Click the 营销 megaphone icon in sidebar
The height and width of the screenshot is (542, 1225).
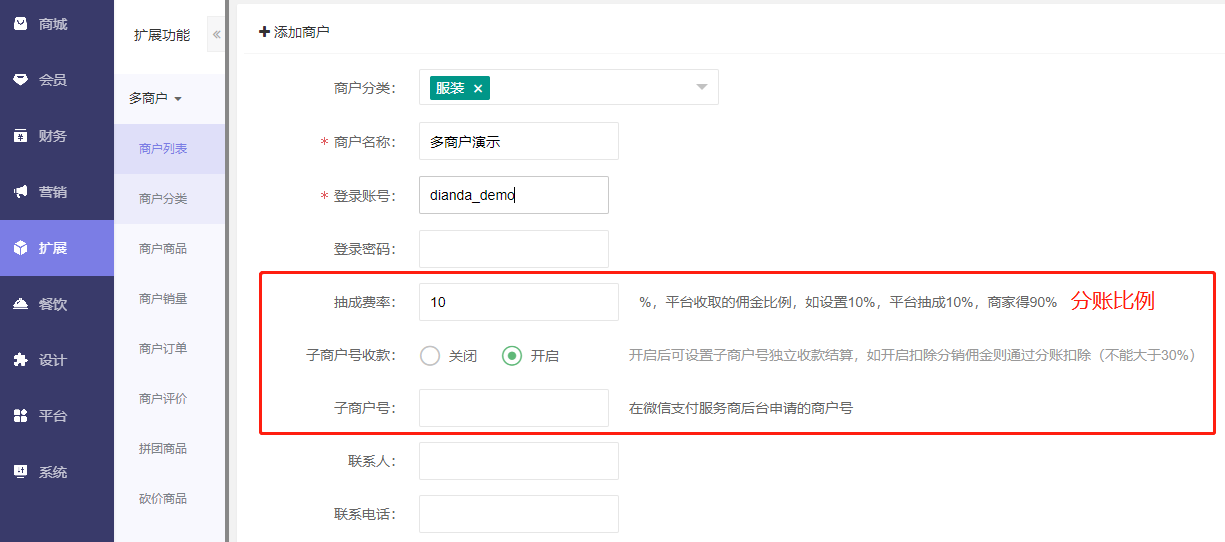[20, 192]
